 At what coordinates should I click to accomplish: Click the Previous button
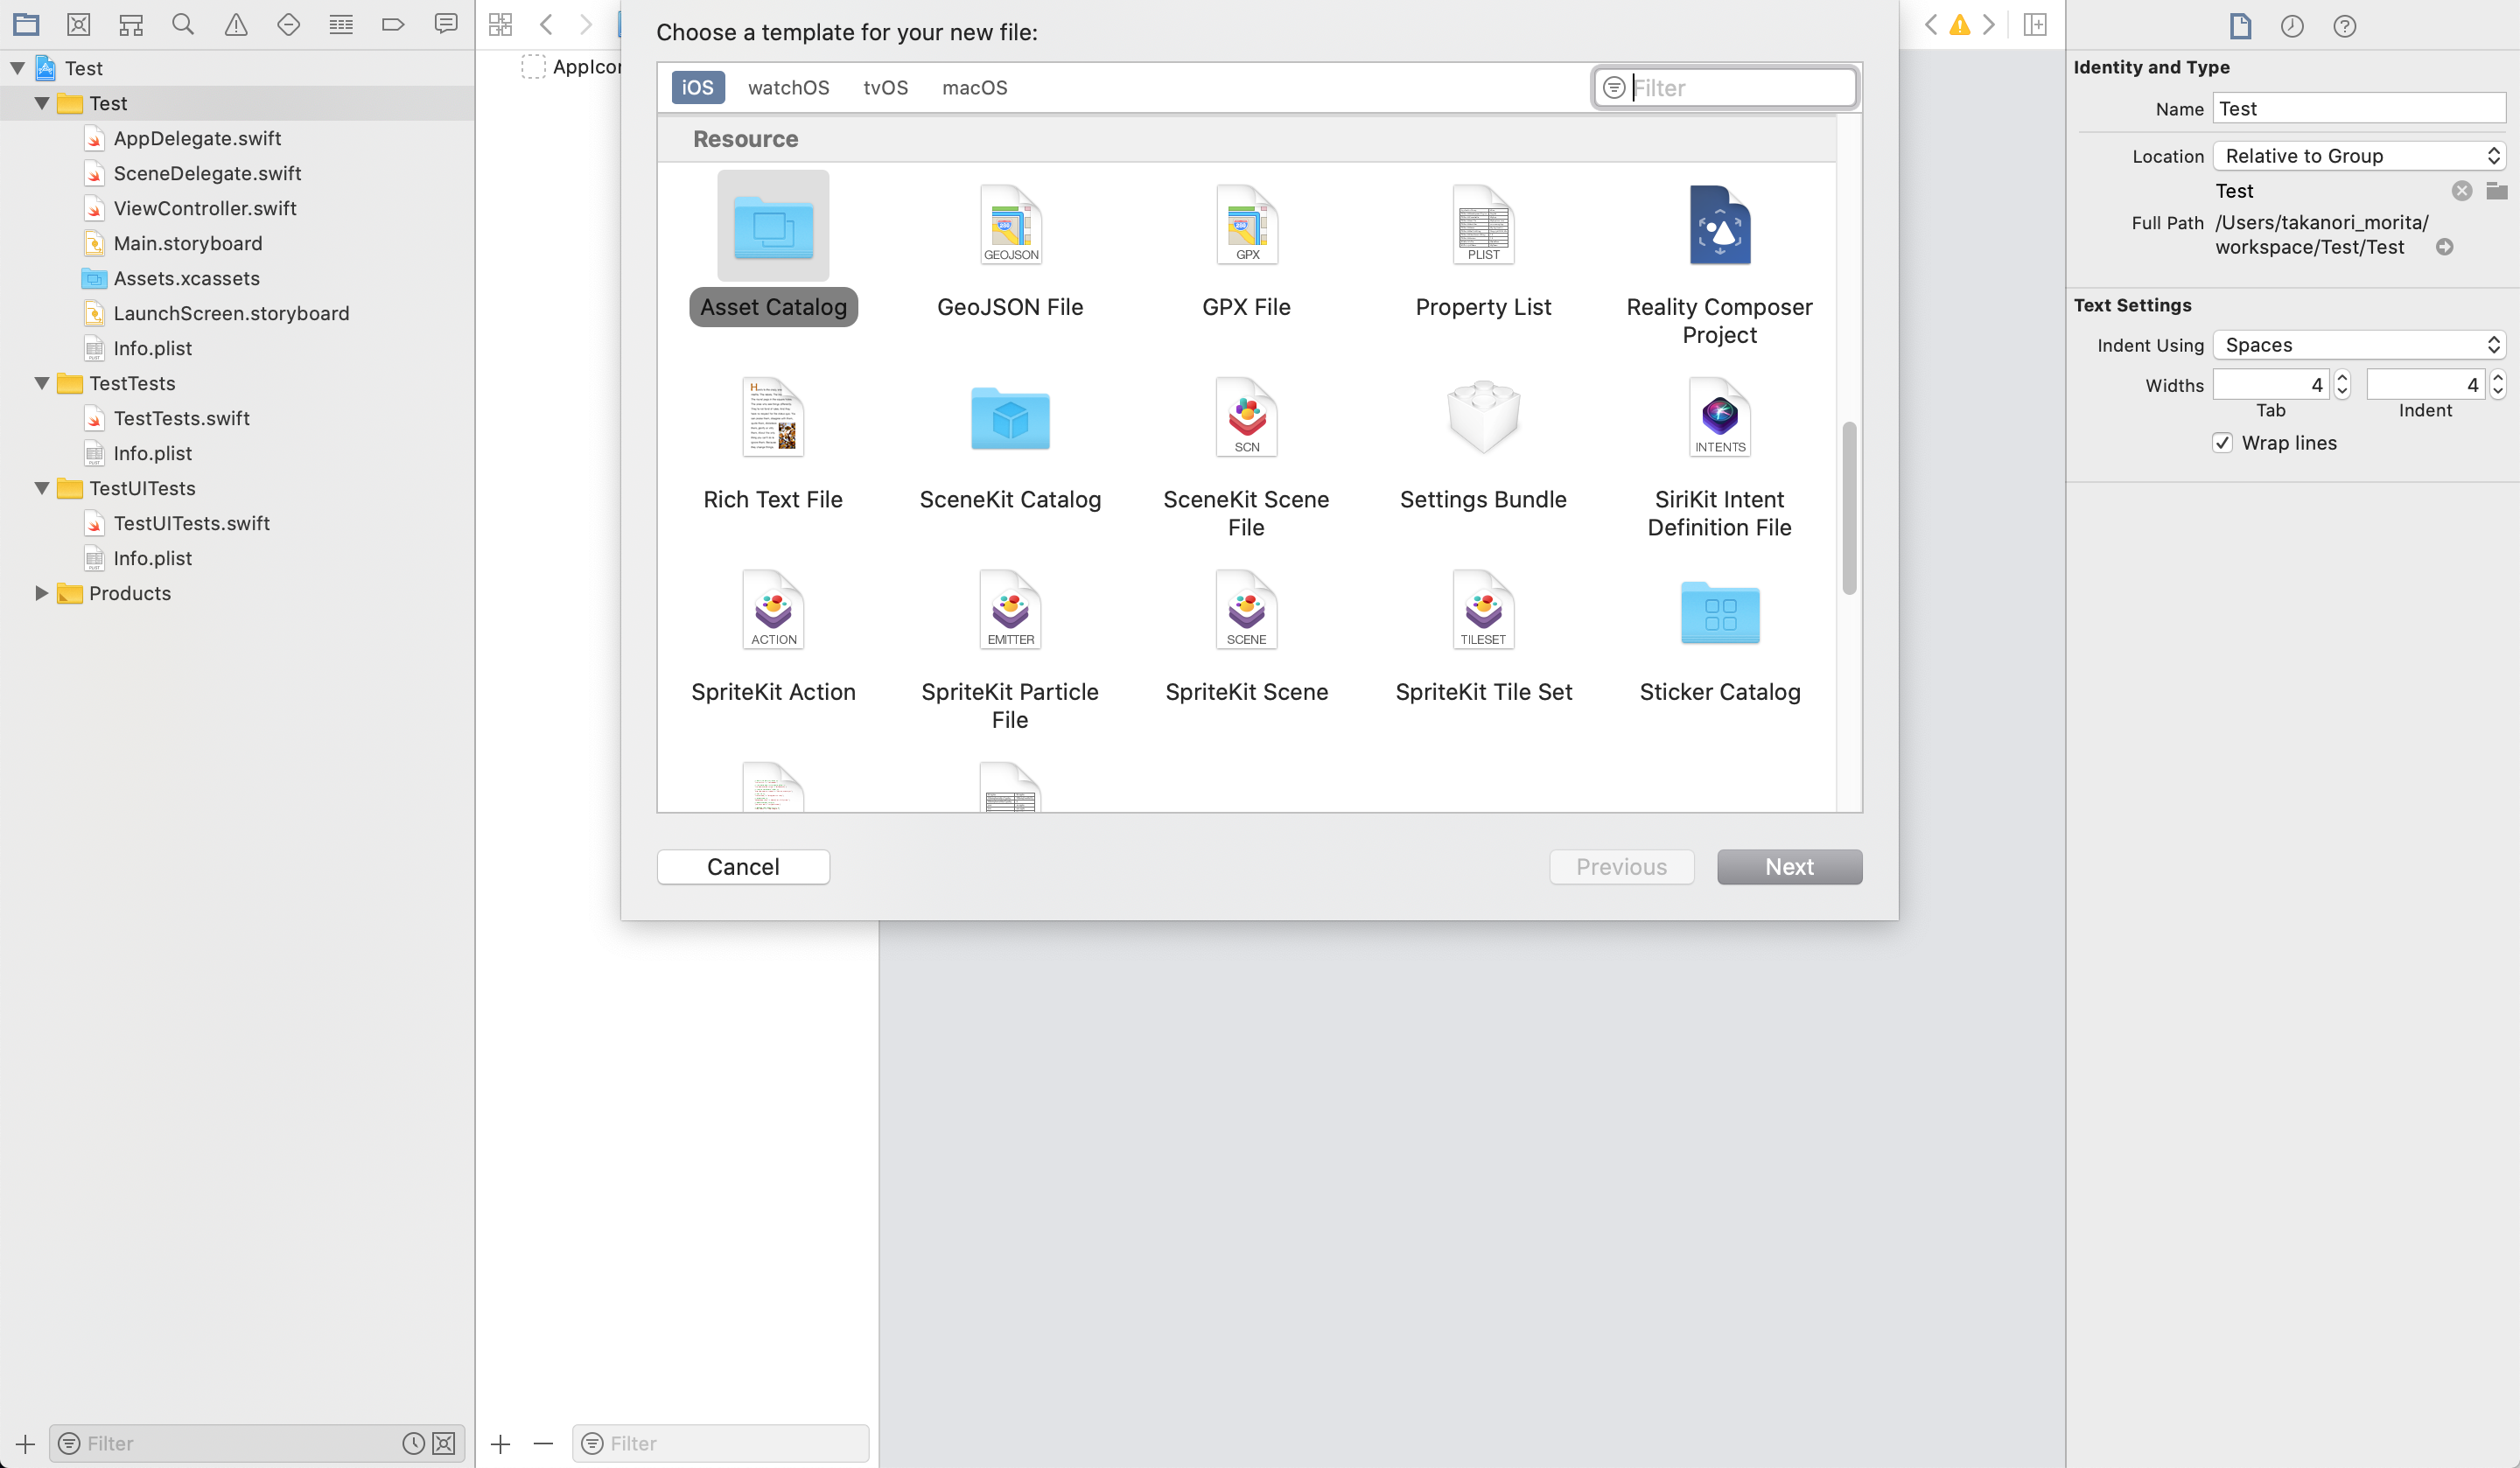pos(1621,866)
